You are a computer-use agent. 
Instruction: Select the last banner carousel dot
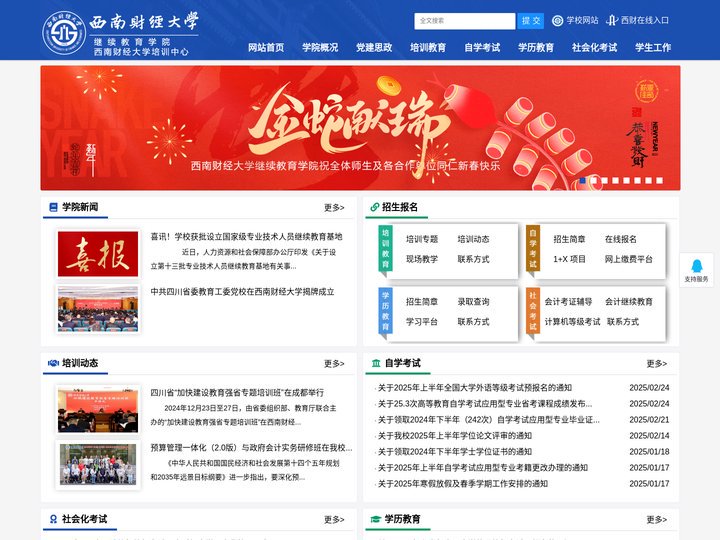point(659,180)
